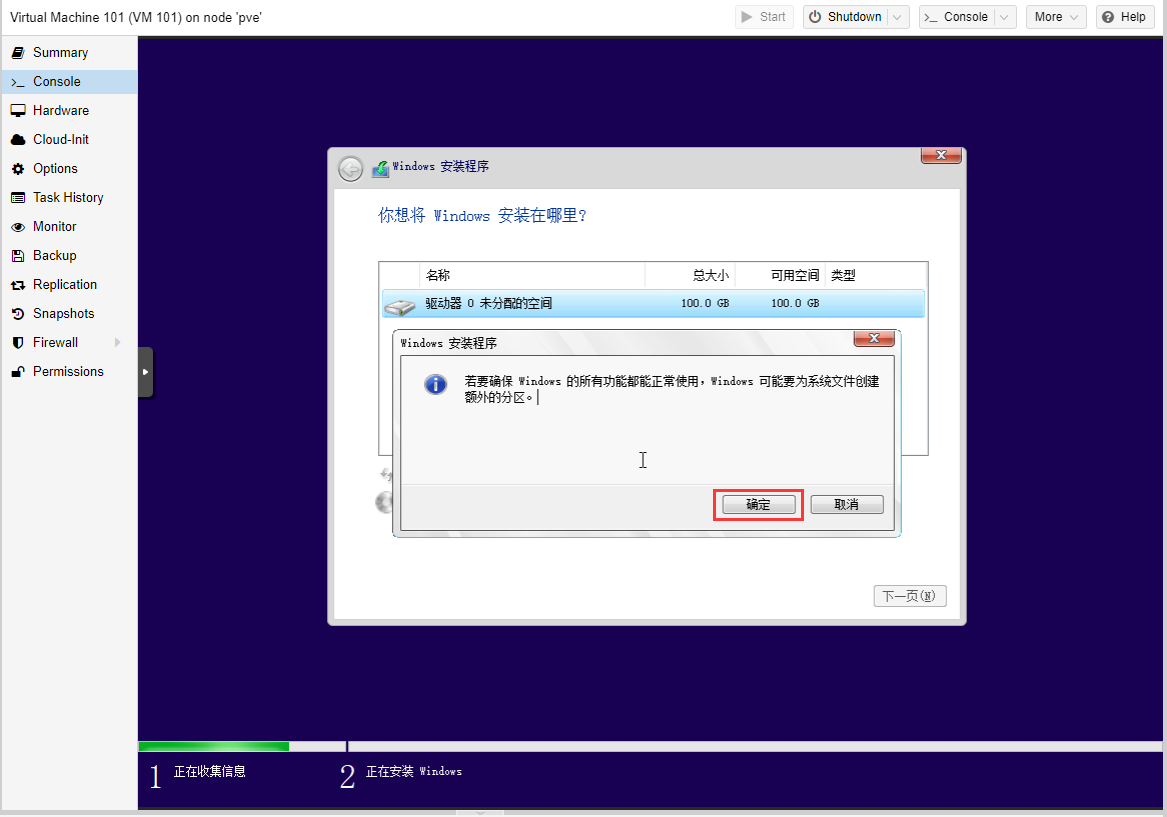Expand the Console dropdown arrow
Viewport: 1167px width, 817px height.
pos(1005,17)
